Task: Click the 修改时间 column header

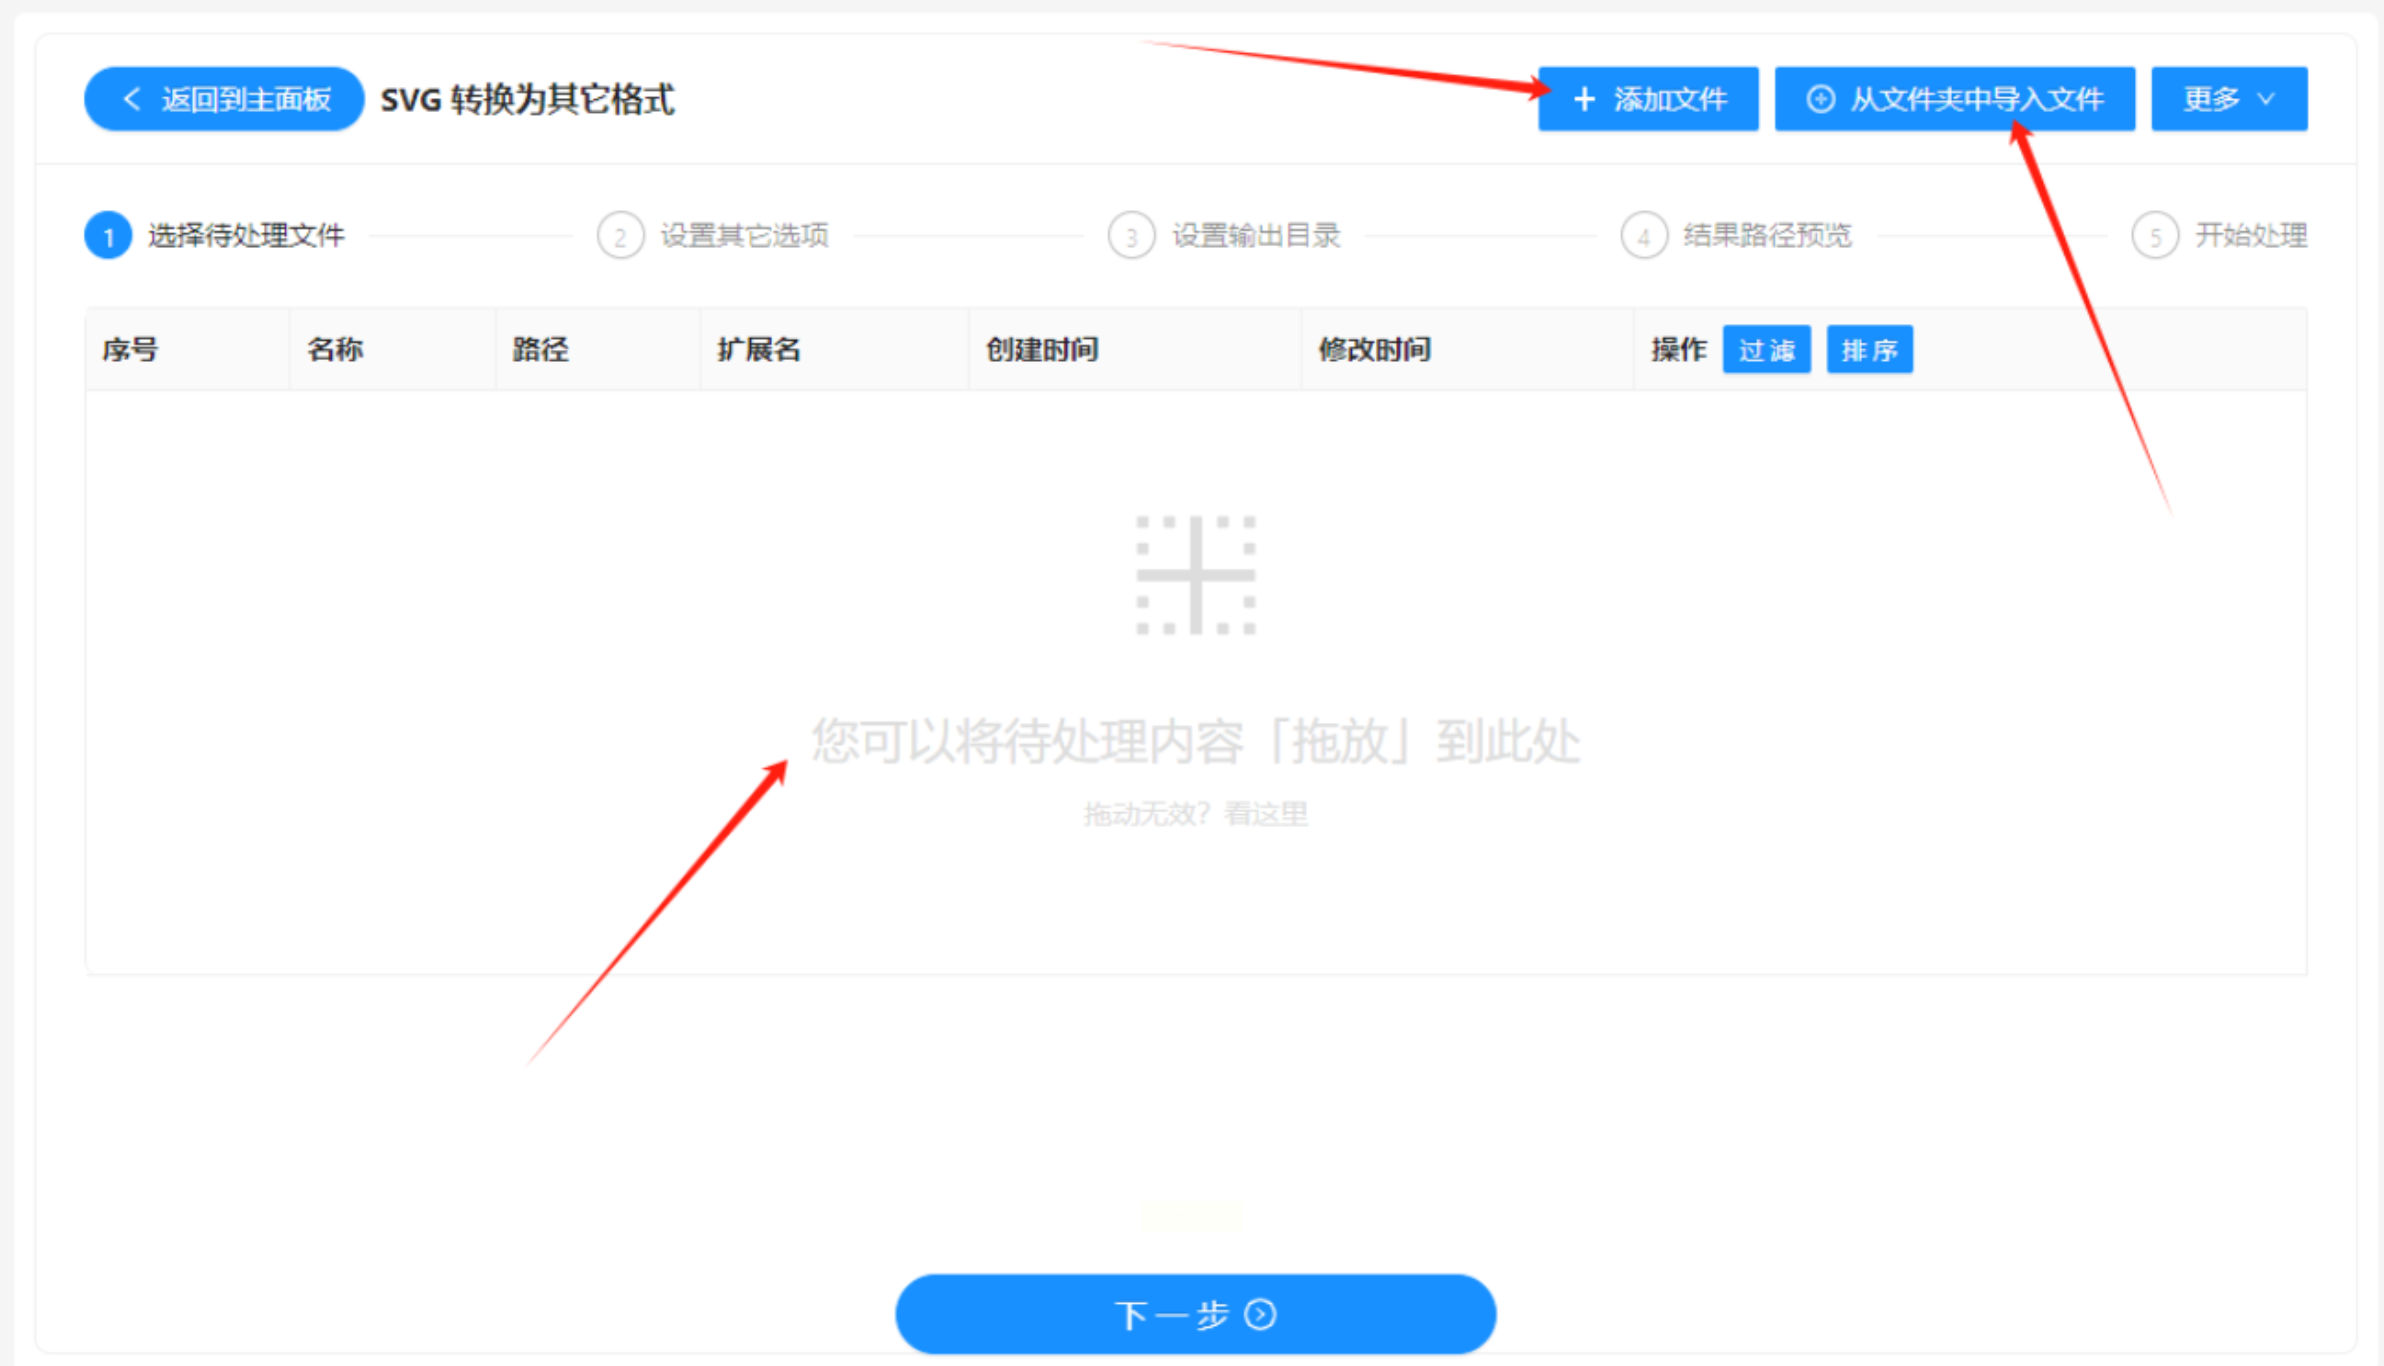Action: [x=1374, y=349]
